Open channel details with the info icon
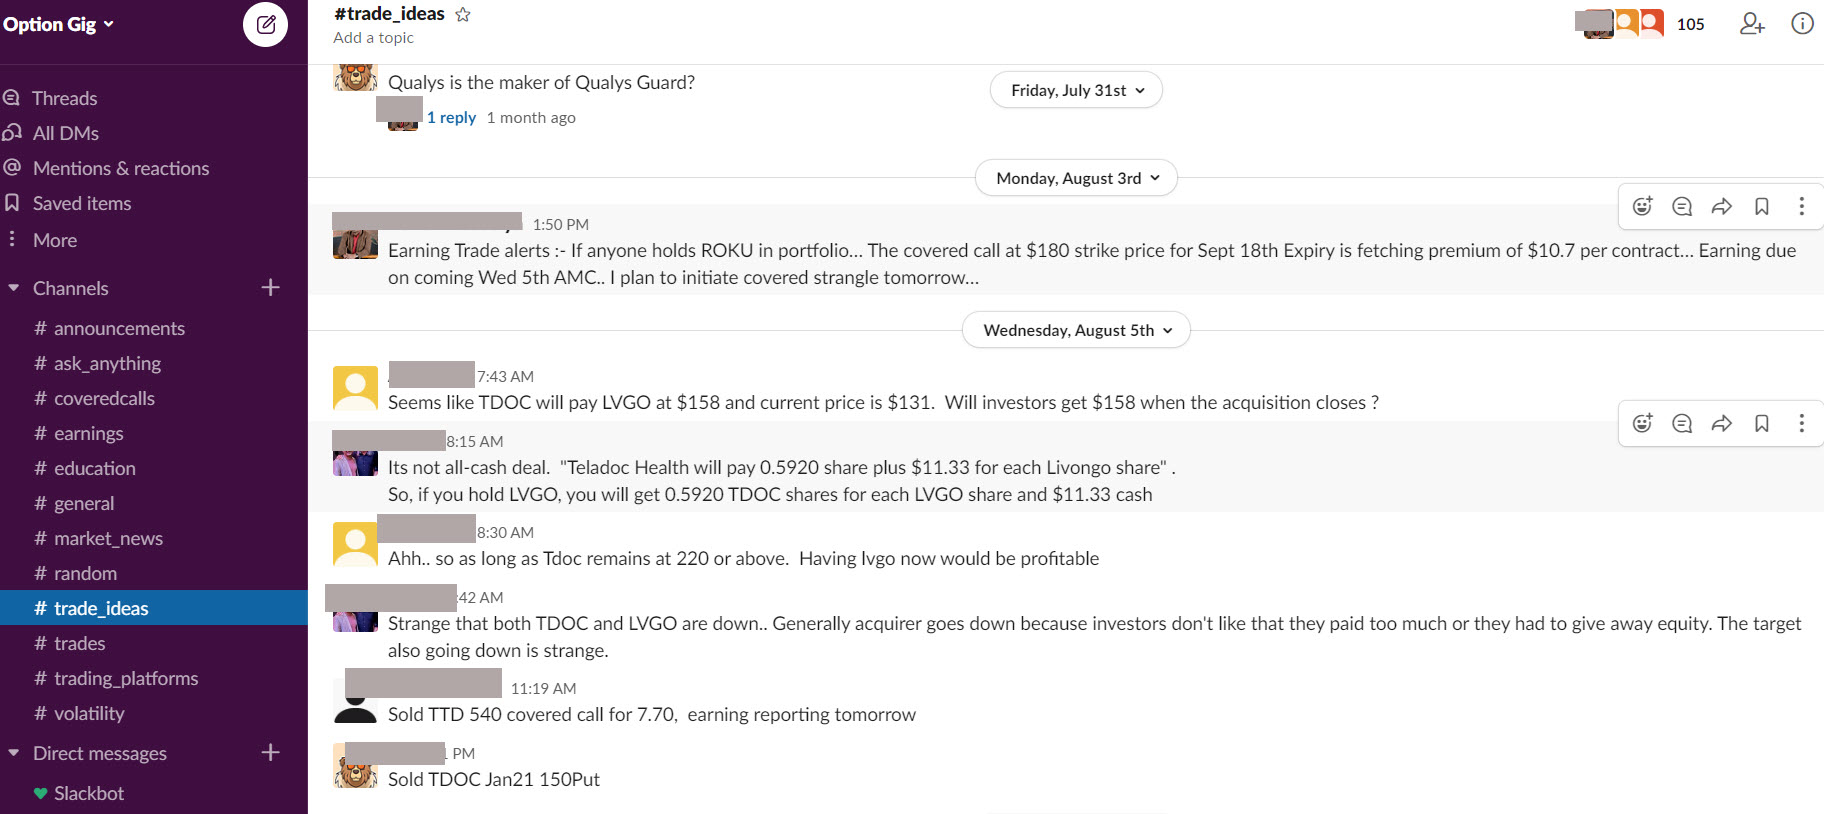The width and height of the screenshot is (1824, 814). click(1802, 24)
